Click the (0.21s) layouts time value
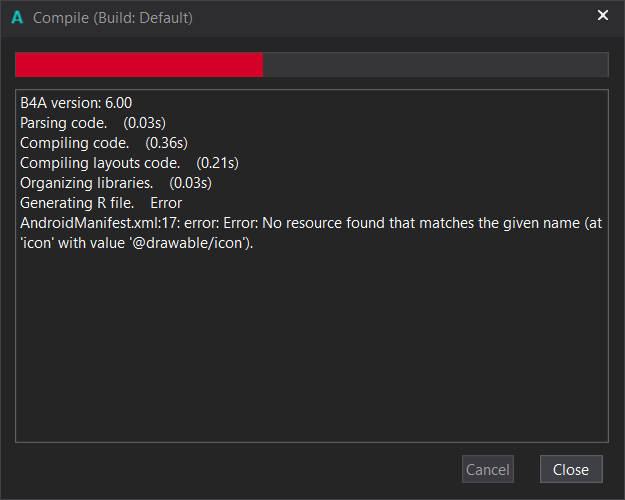 click(x=217, y=163)
